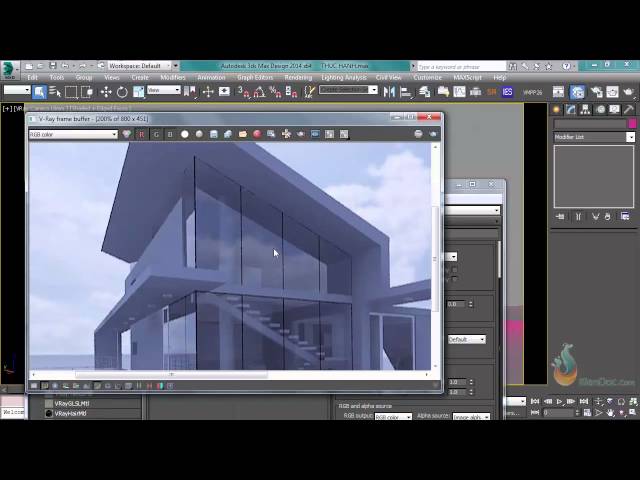Toggle the red channel in V-Ray frame buffer

[x=141, y=134]
